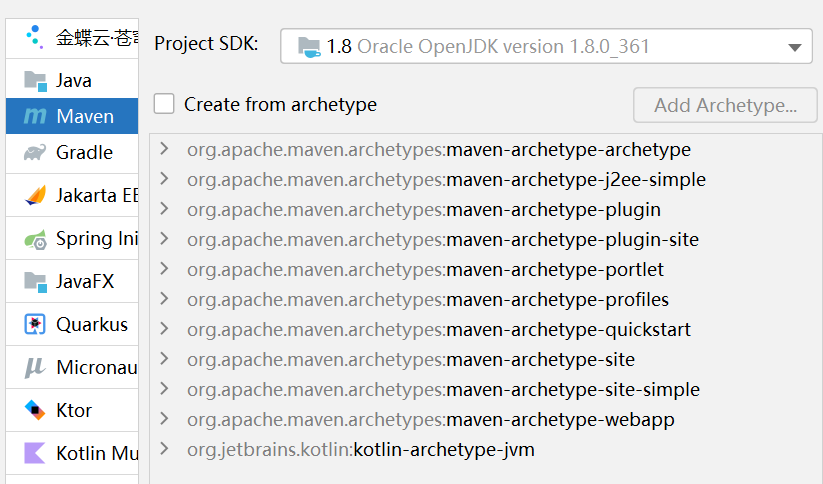The image size is (823, 484).
Task: Click the Maven 'm' icon
Action: [x=35, y=116]
